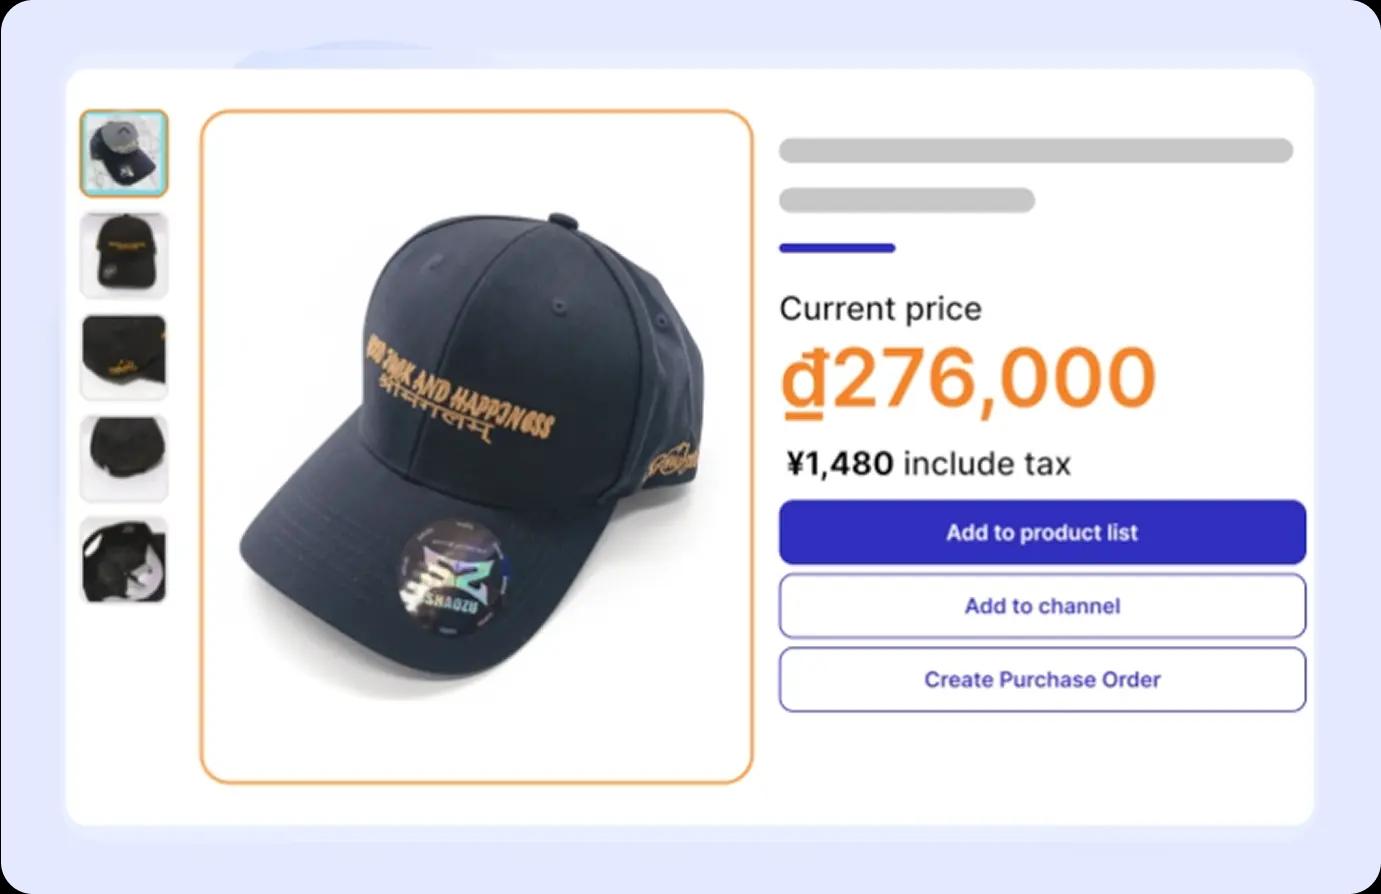
Task: Choose Create Purchase Order
Action: pos(1042,680)
